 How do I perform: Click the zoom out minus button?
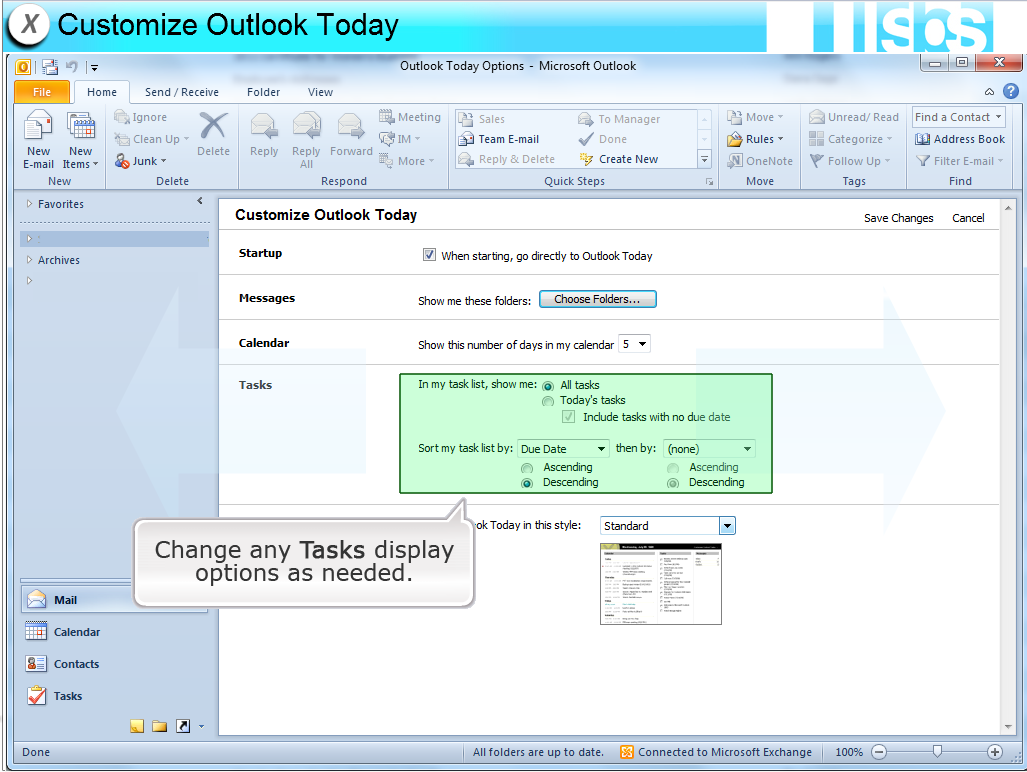click(879, 752)
